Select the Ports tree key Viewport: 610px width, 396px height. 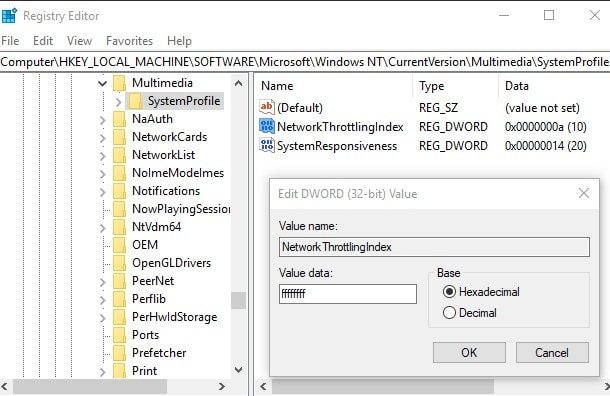click(145, 335)
